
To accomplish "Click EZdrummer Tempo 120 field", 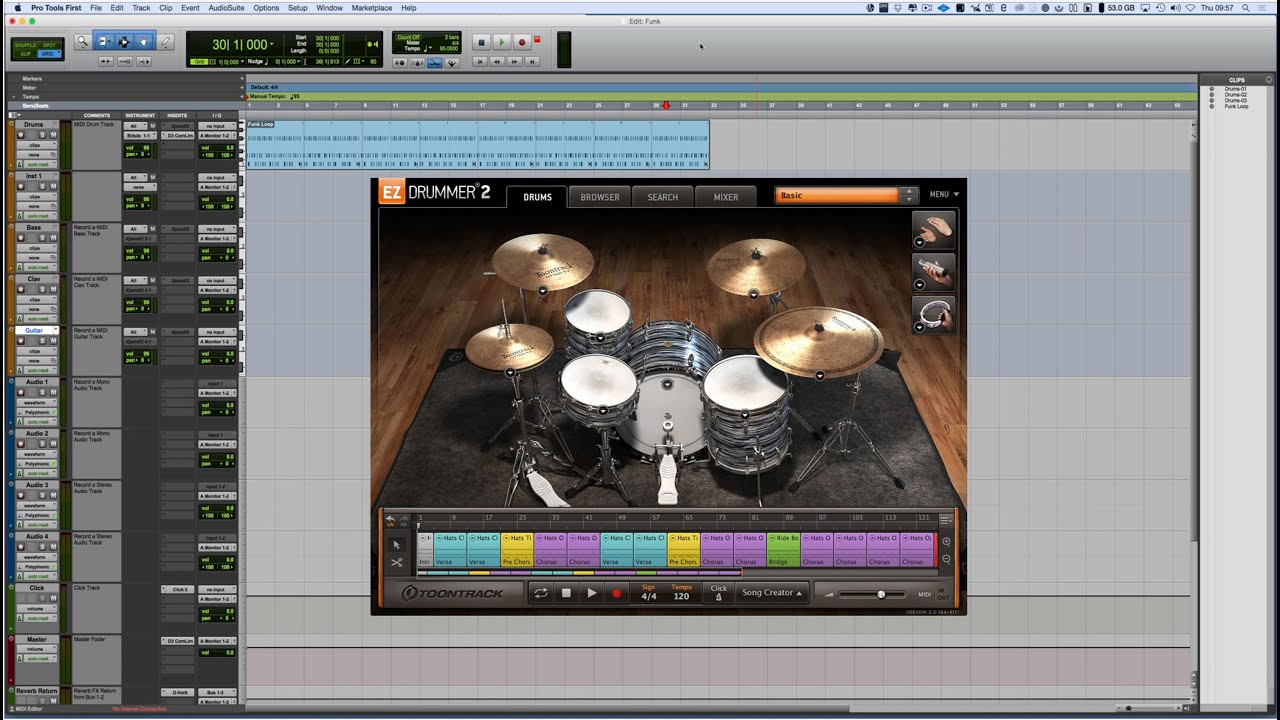I will (x=681, y=593).
